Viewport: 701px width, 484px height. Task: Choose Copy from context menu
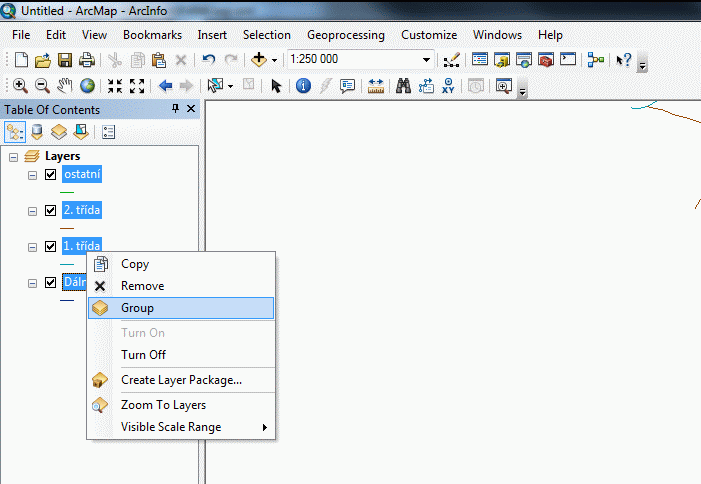pos(181,264)
